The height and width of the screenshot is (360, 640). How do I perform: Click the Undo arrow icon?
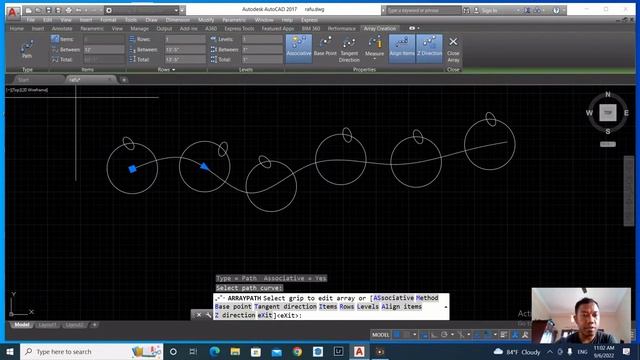pyautogui.click(x=78, y=10)
